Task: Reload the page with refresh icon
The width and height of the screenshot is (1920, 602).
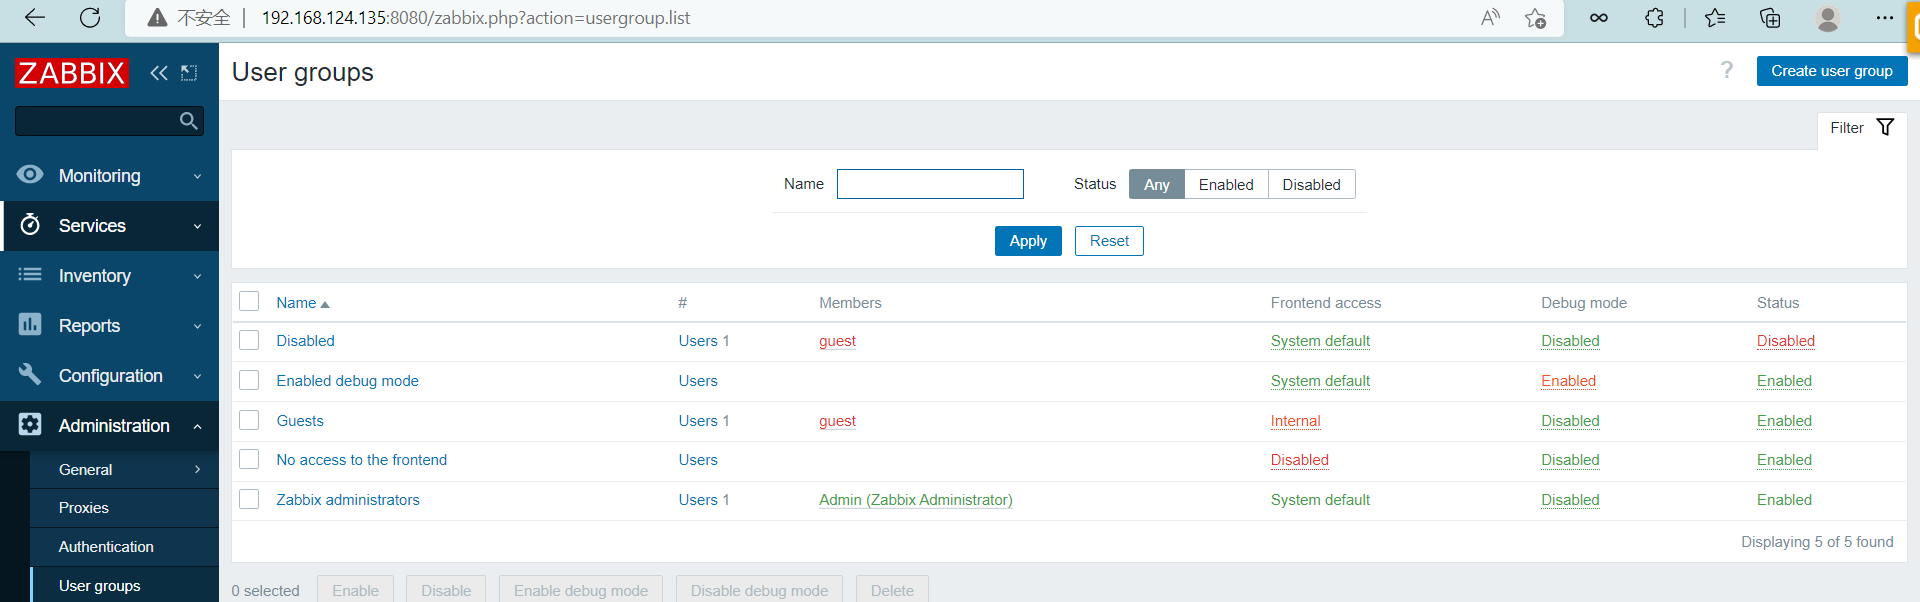Action: 90,18
